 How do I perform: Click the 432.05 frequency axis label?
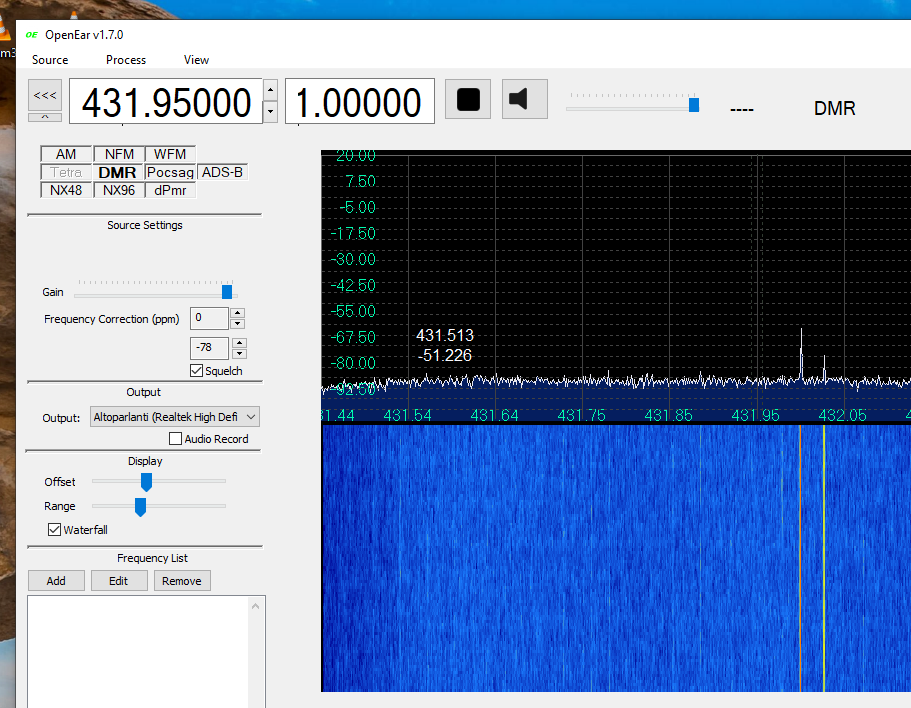coord(842,415)
